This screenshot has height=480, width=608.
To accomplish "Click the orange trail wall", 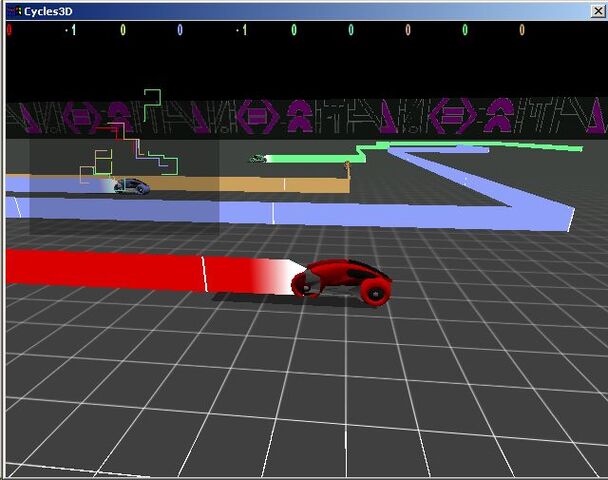I will (x=248, y=185).
